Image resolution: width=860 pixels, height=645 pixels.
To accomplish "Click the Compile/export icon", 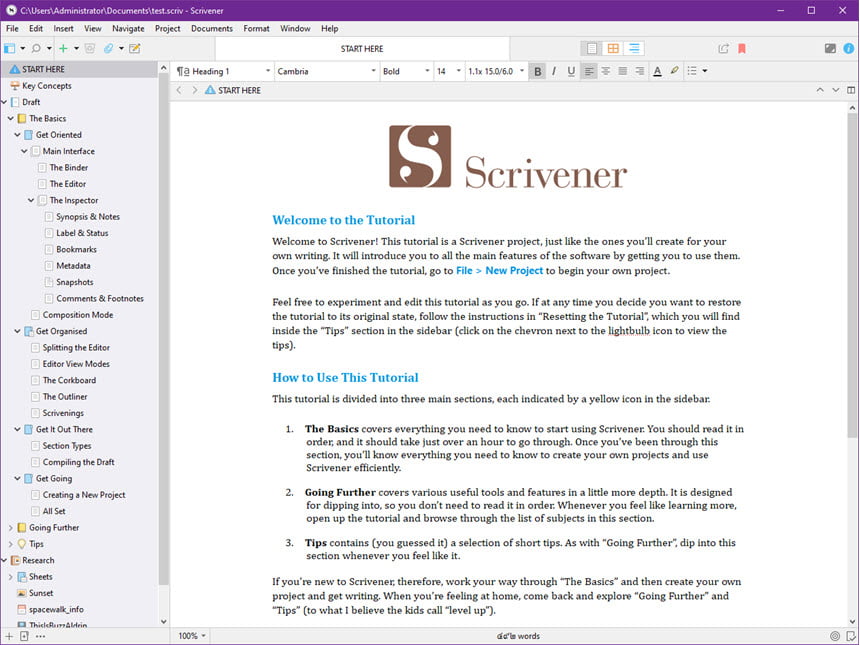I will [723, 49].
